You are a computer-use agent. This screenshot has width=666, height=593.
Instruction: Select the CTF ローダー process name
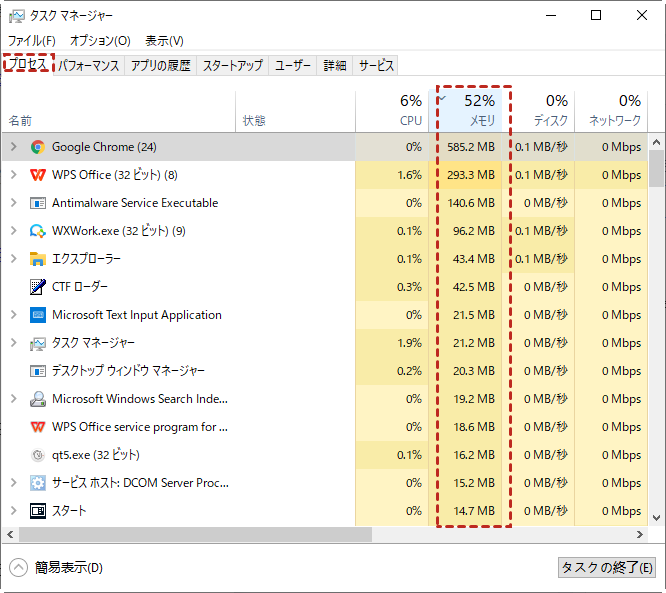[80, 287]
